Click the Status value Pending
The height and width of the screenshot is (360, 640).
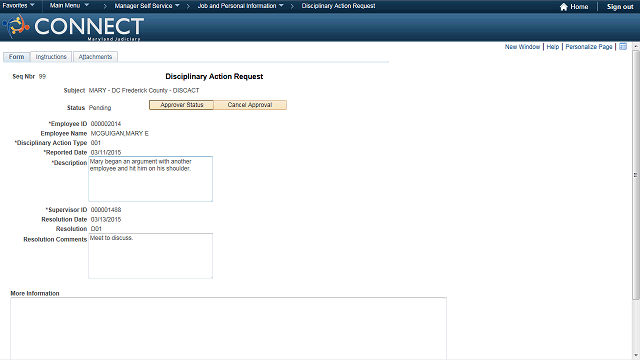pyautogui.click(x=100, y=108)
